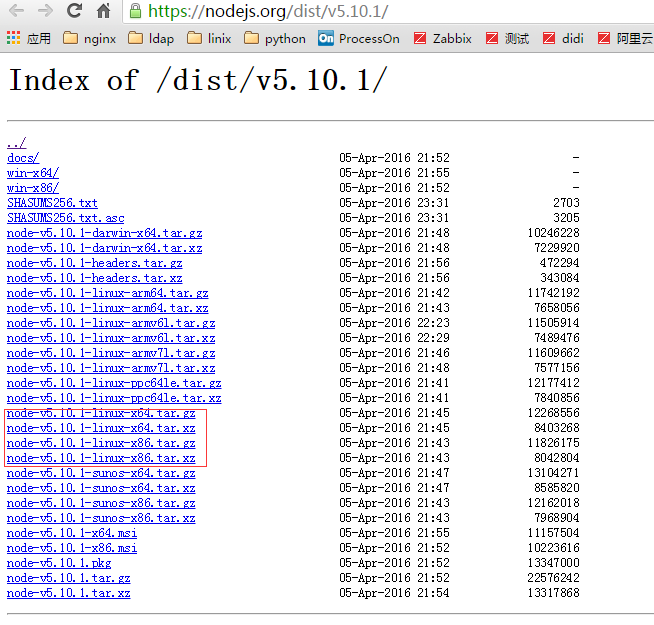Download node-v5.10.1.pkg file
Viewport: 654px width, 625px height.
pyautogui.click(x=59, y=563)
